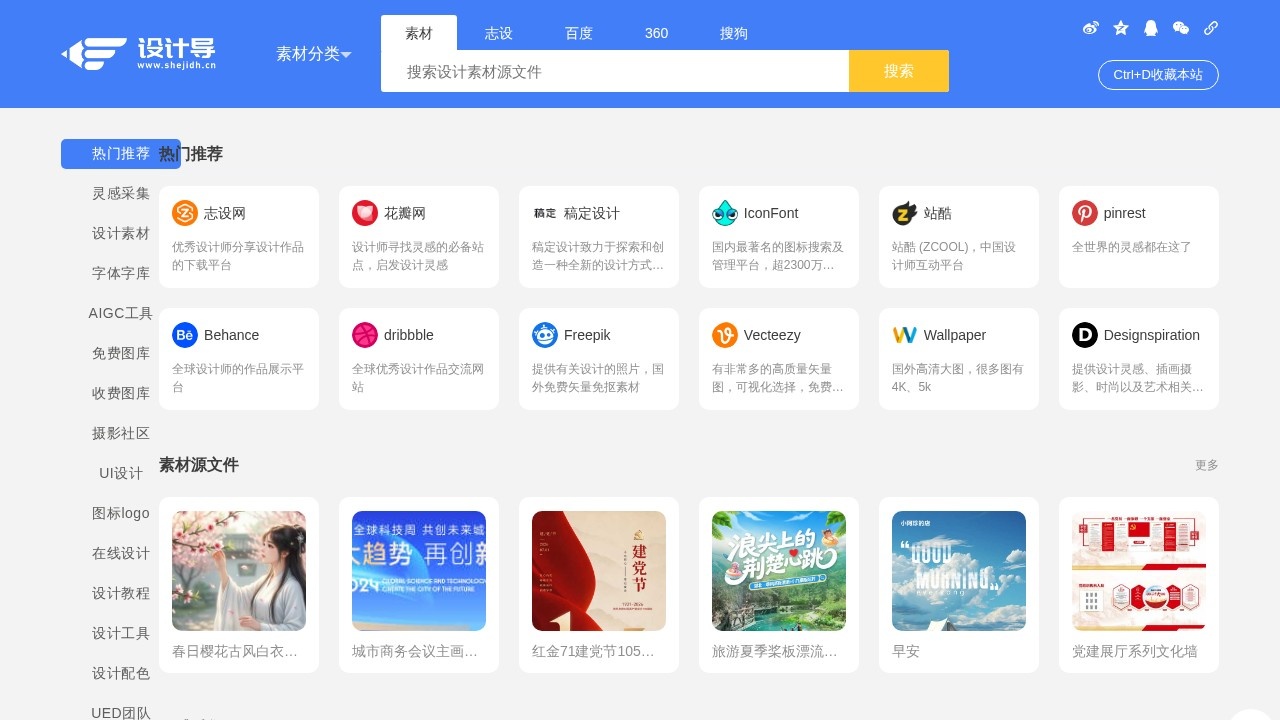1280x720 pixels.
Task: Open the 红金71建党节 thumbnail
Action: 599,571
